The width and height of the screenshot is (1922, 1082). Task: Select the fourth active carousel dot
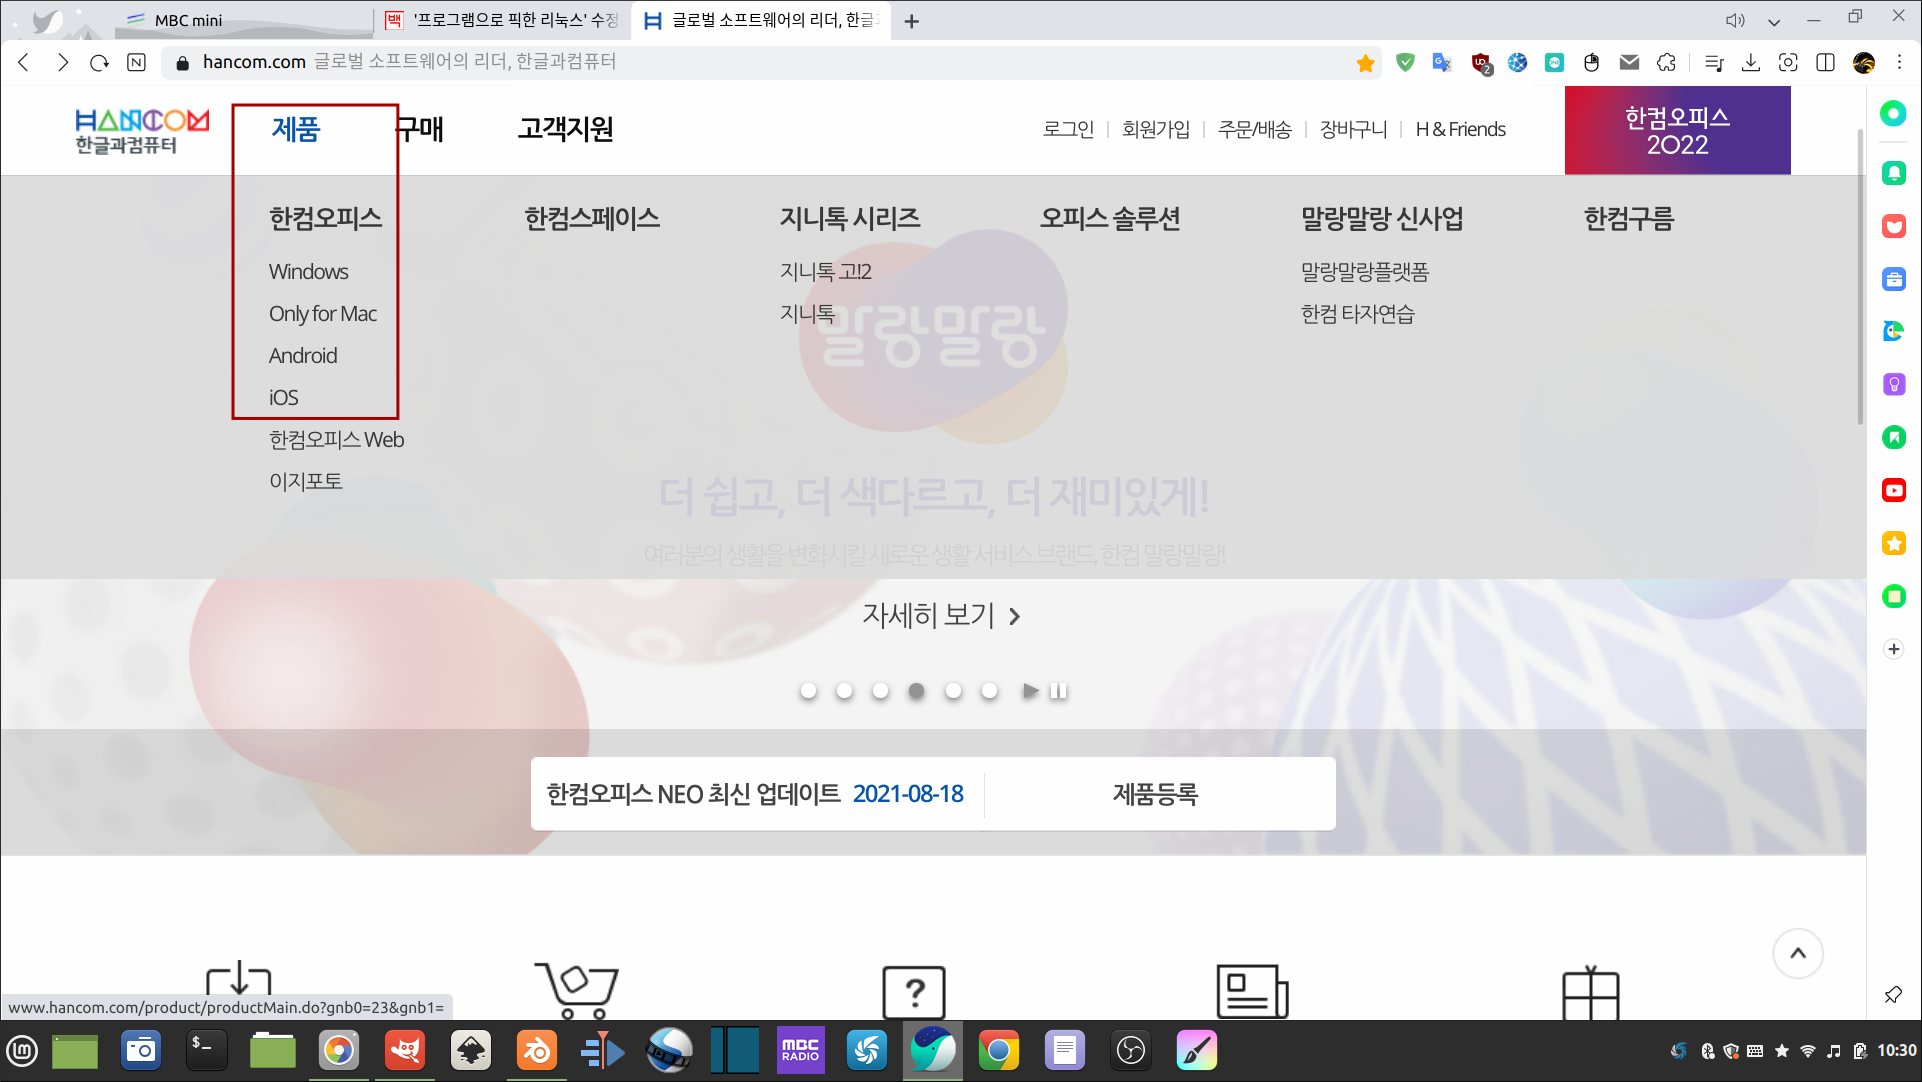pyautogui.click(x=916, y=691)
